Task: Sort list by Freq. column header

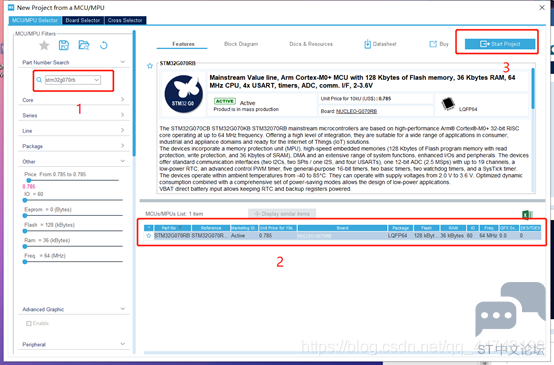Action: coord(489,228)
